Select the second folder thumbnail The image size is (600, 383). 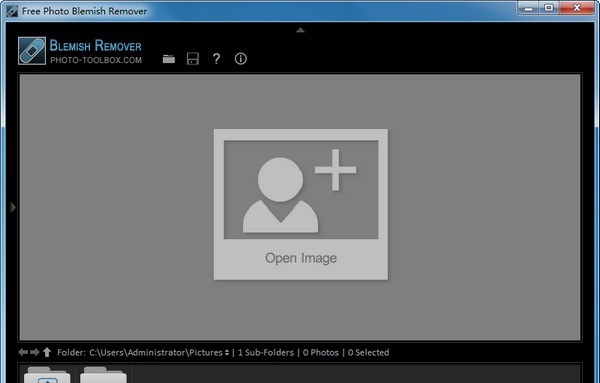[103, 375]
